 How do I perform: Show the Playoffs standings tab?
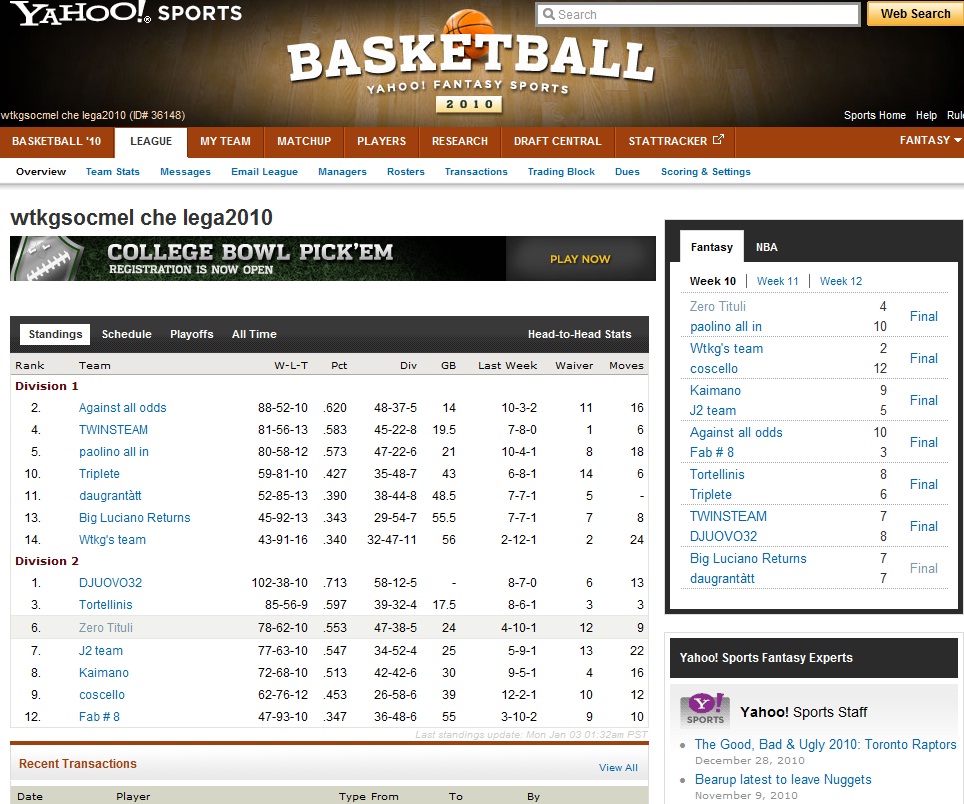pyautogui.click(x=191, y=334)
